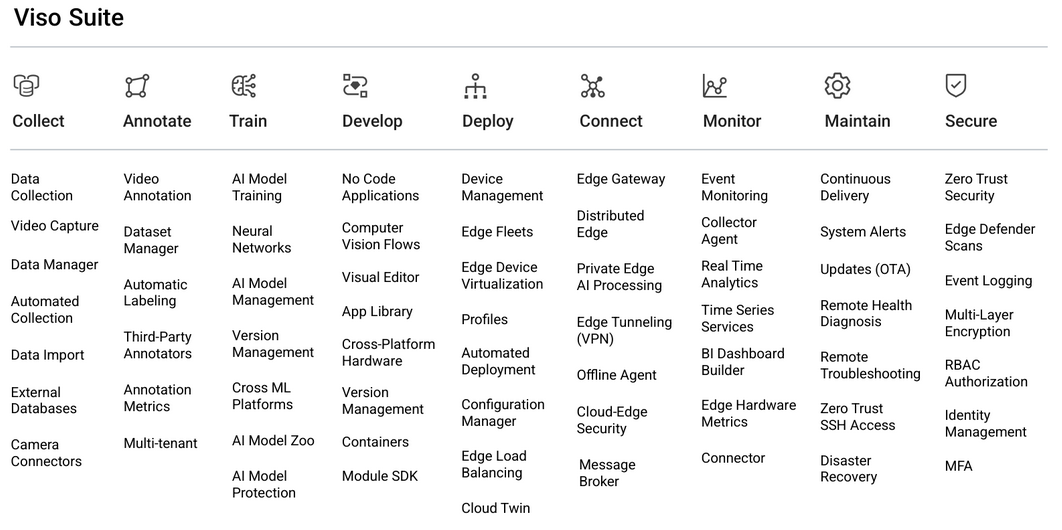The image size is (1062, 530).
Task: Click the Collect database icon
Action: coord(26,86)
